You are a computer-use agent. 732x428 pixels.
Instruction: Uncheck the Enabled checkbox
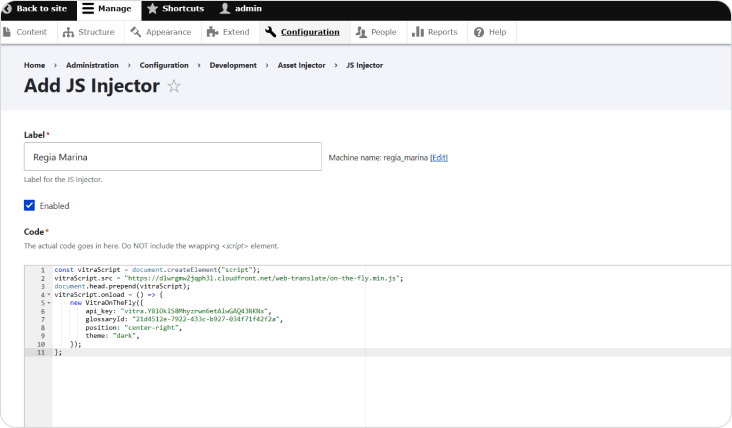point(29,205)
